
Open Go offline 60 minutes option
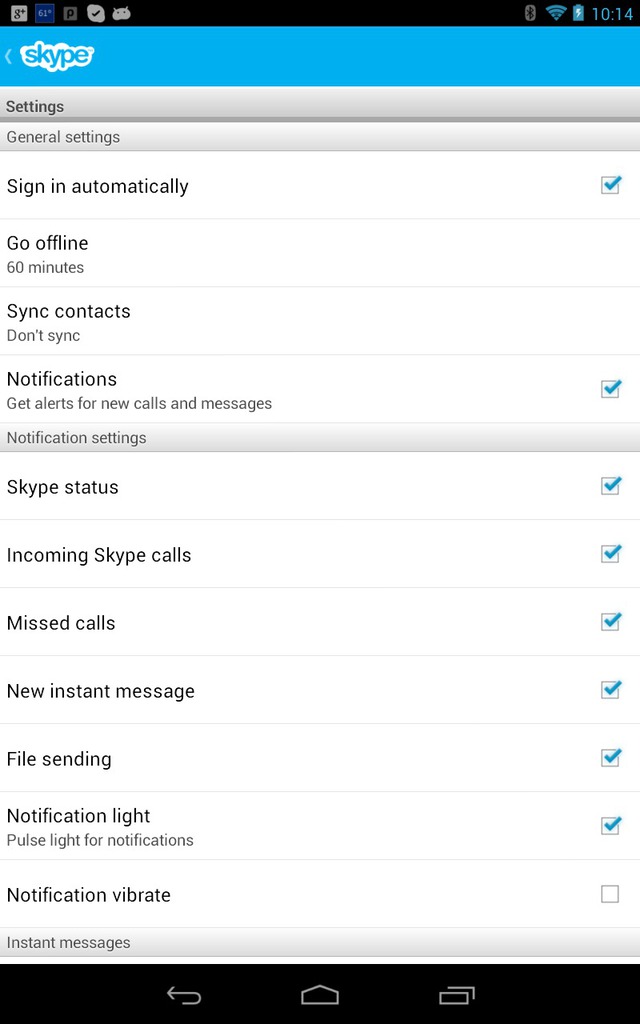pyautogui.click(x=320, y=253)
